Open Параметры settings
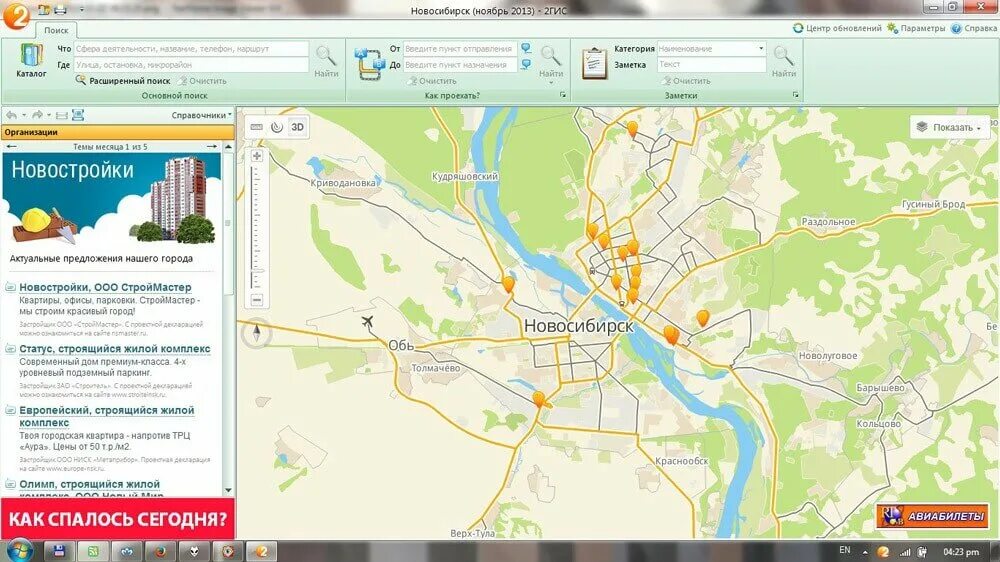 [916, 28]
